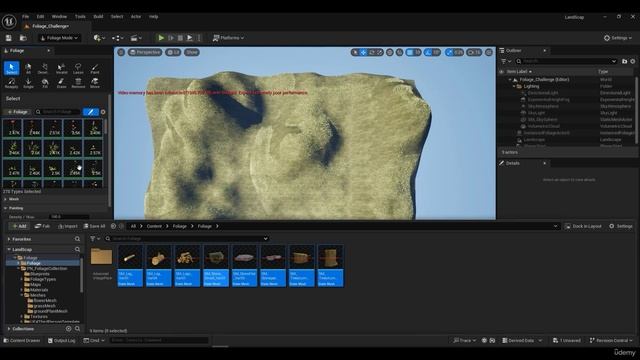
Task: Choose the foliage Fill tool
Action: [45, 83]
